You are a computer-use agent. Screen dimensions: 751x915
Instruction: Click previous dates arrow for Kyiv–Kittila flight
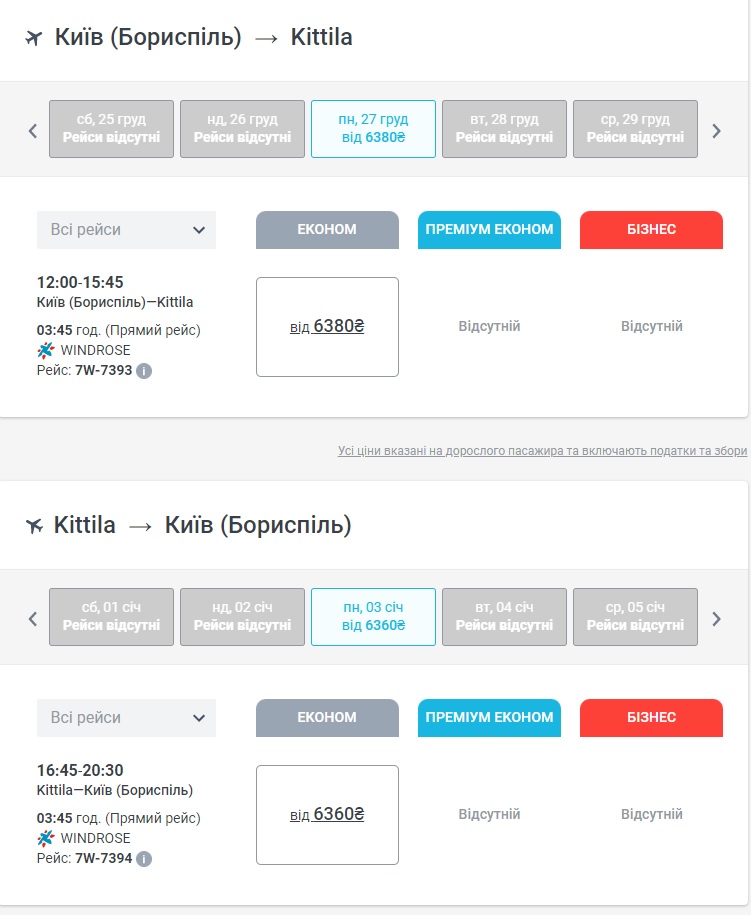(32, 130)
